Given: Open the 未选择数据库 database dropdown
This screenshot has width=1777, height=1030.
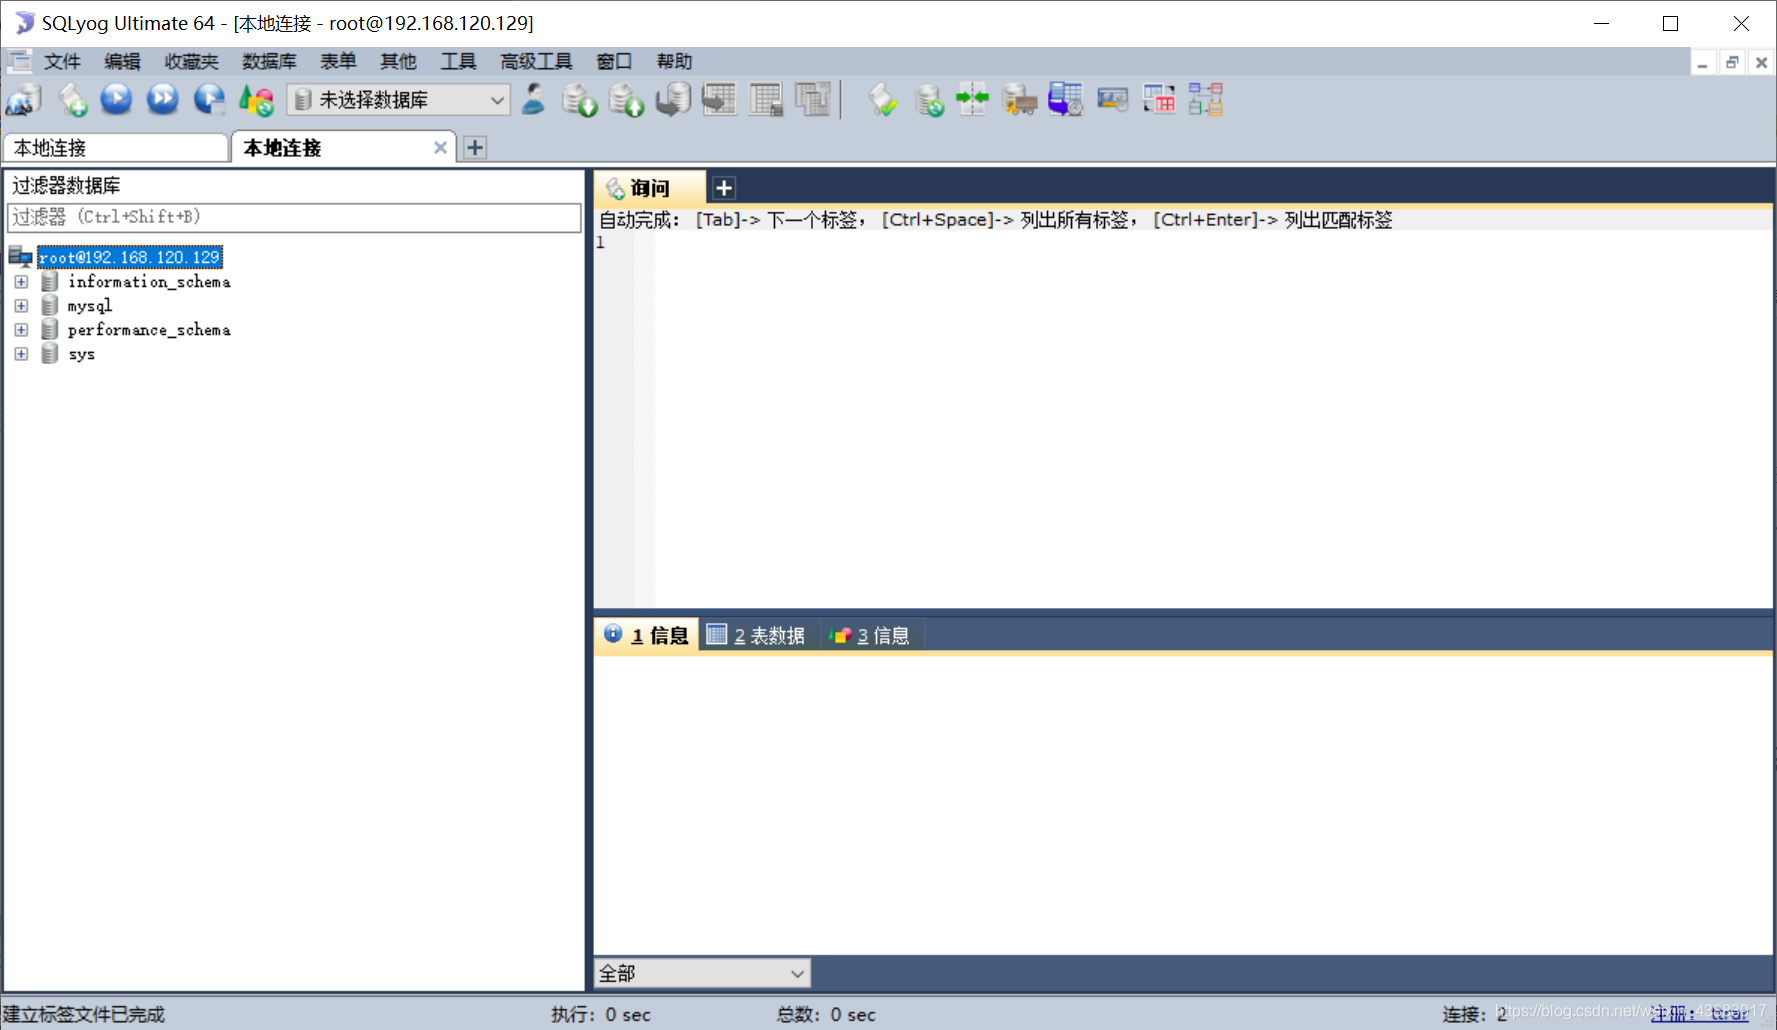Looking at the screenshot, I should pyautogui.click(x=399, y=99).
